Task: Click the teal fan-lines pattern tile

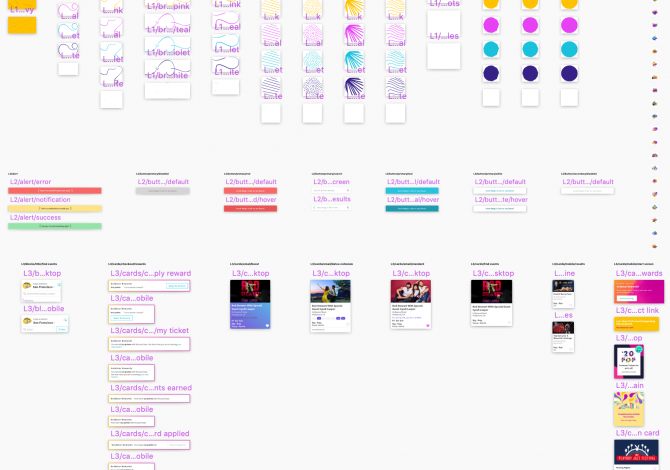Action: [354, 61]
